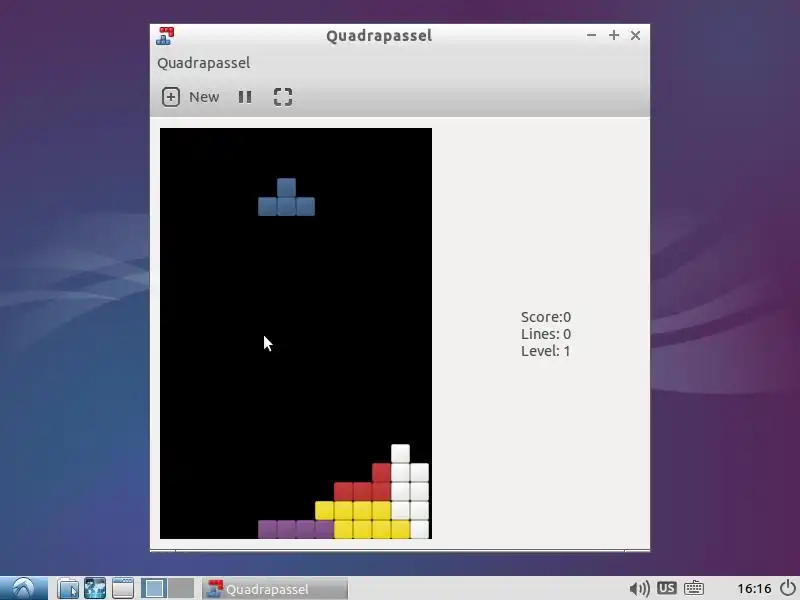Click the Quadrapassel window title bar icon
This screenshot has width=800, height=600.
(165, 36)
